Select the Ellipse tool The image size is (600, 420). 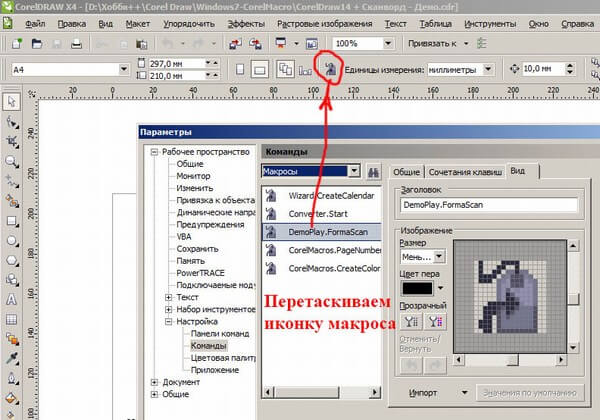tap(11, 241)
